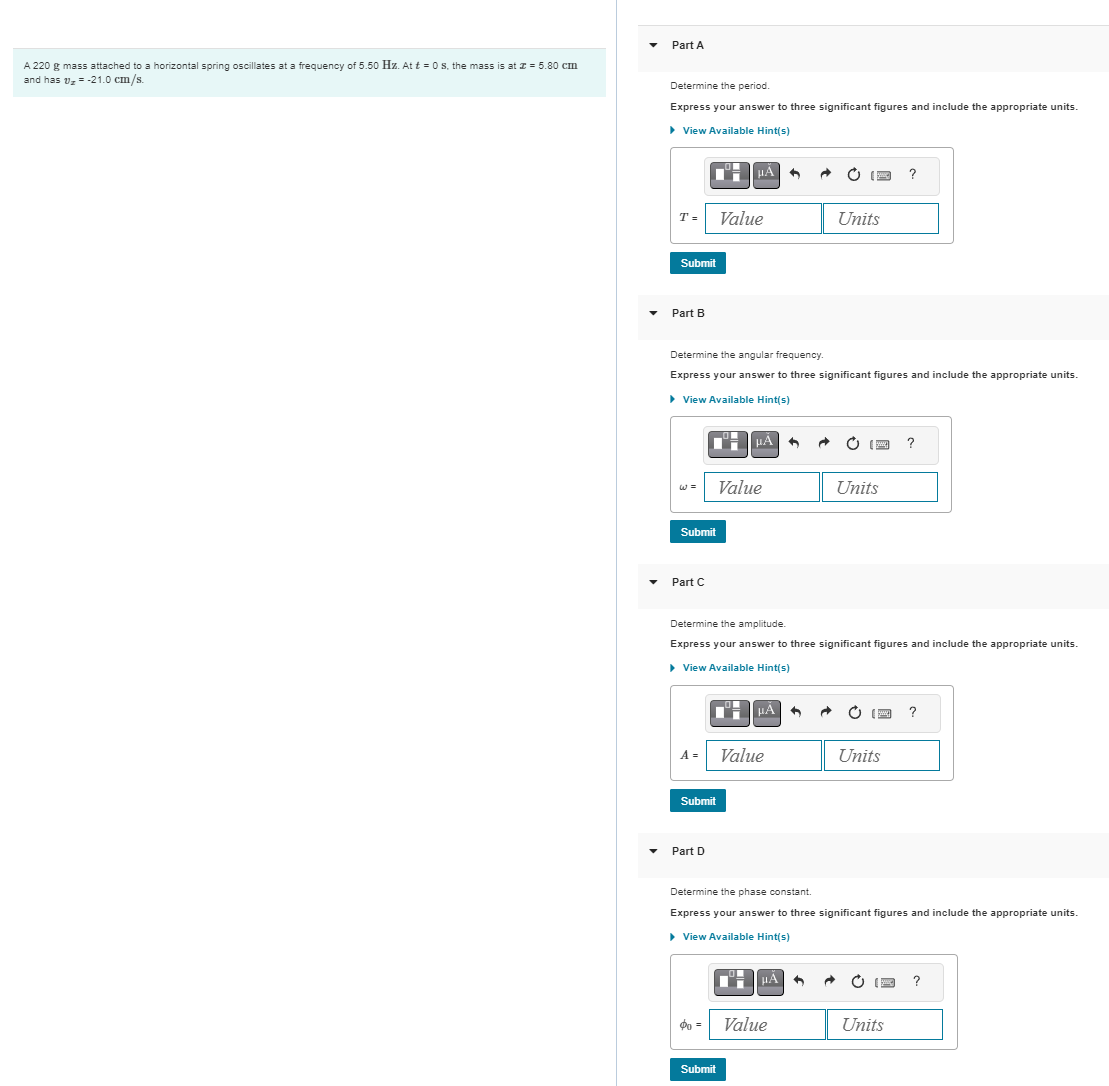Expand View Available Hint(s) in Part B
Image resolution: width=1109 pixels, height=1086 pixels.
[x=736, y=399]
